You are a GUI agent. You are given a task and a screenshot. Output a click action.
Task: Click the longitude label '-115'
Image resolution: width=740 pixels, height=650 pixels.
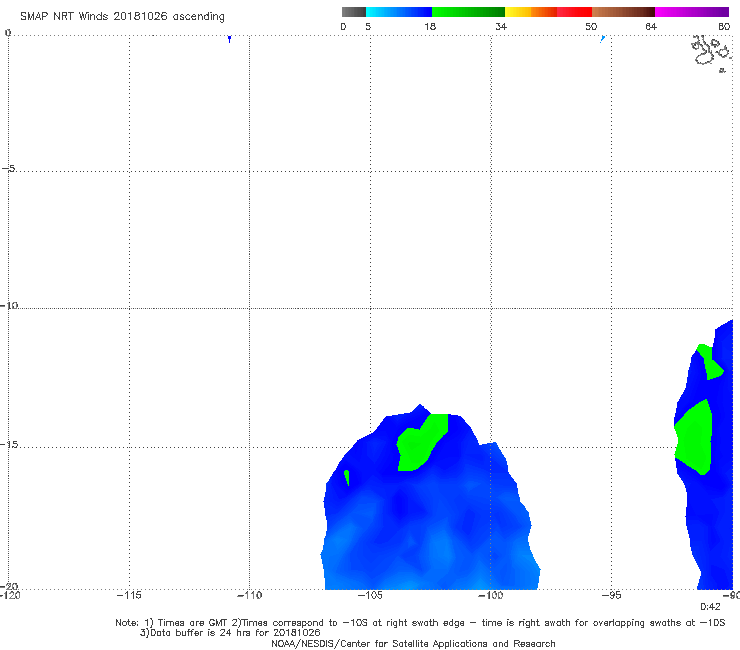point(129,595)
